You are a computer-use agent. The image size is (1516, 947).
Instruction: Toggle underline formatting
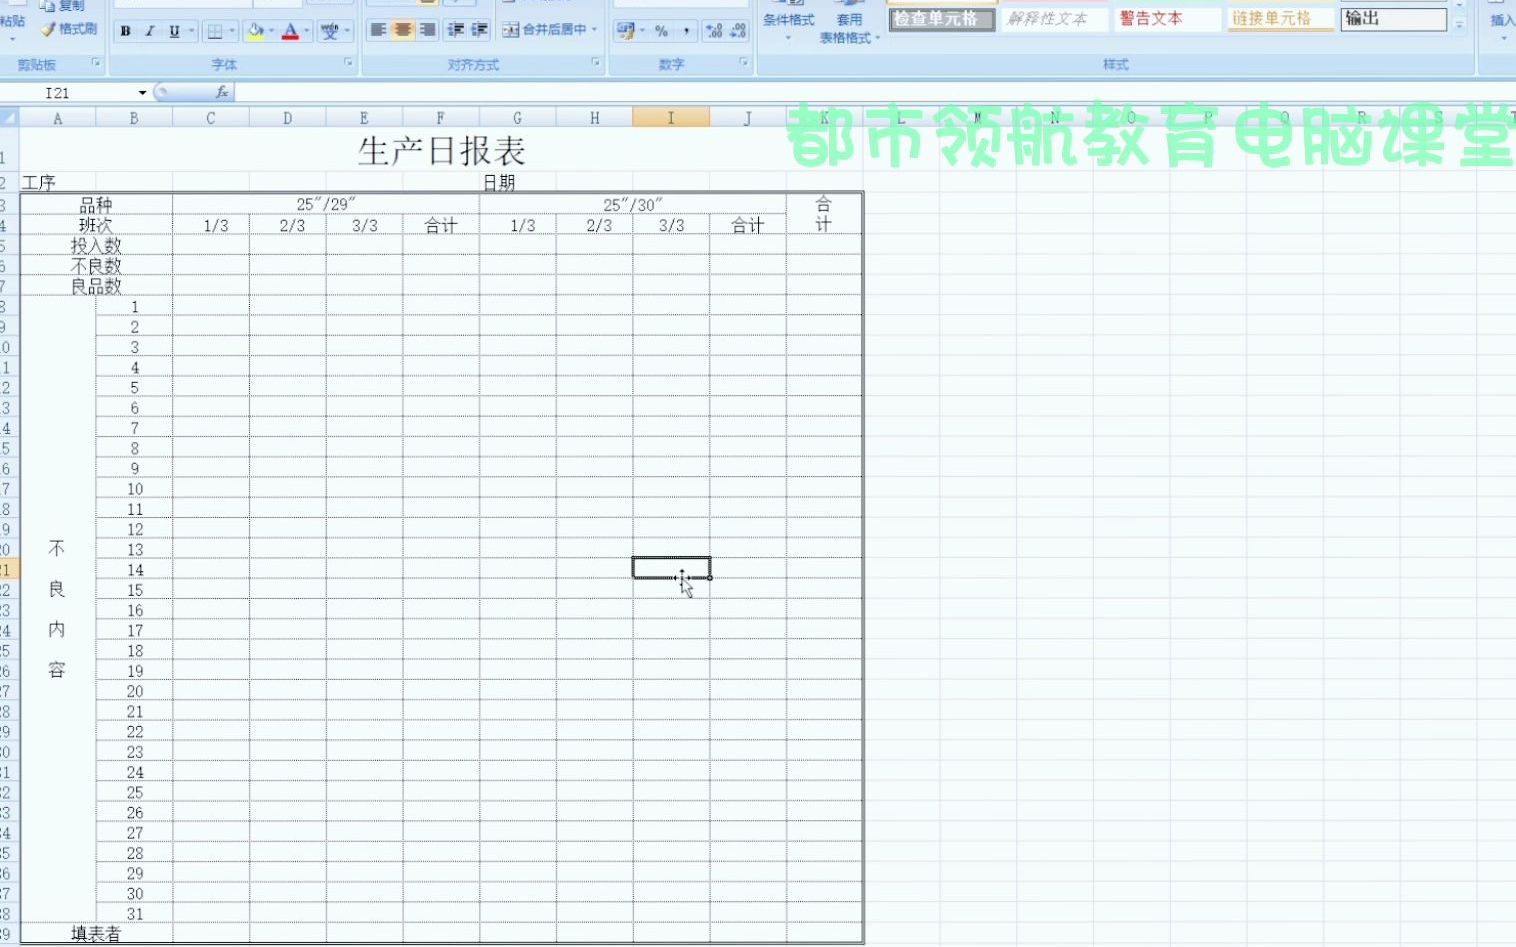click(x=174, y=31)
